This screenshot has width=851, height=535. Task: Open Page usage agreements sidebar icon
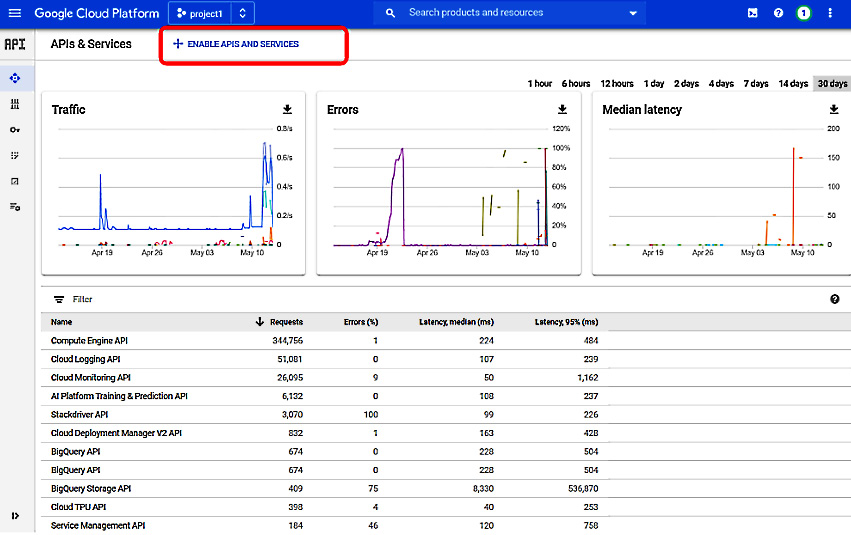point(15,207)
